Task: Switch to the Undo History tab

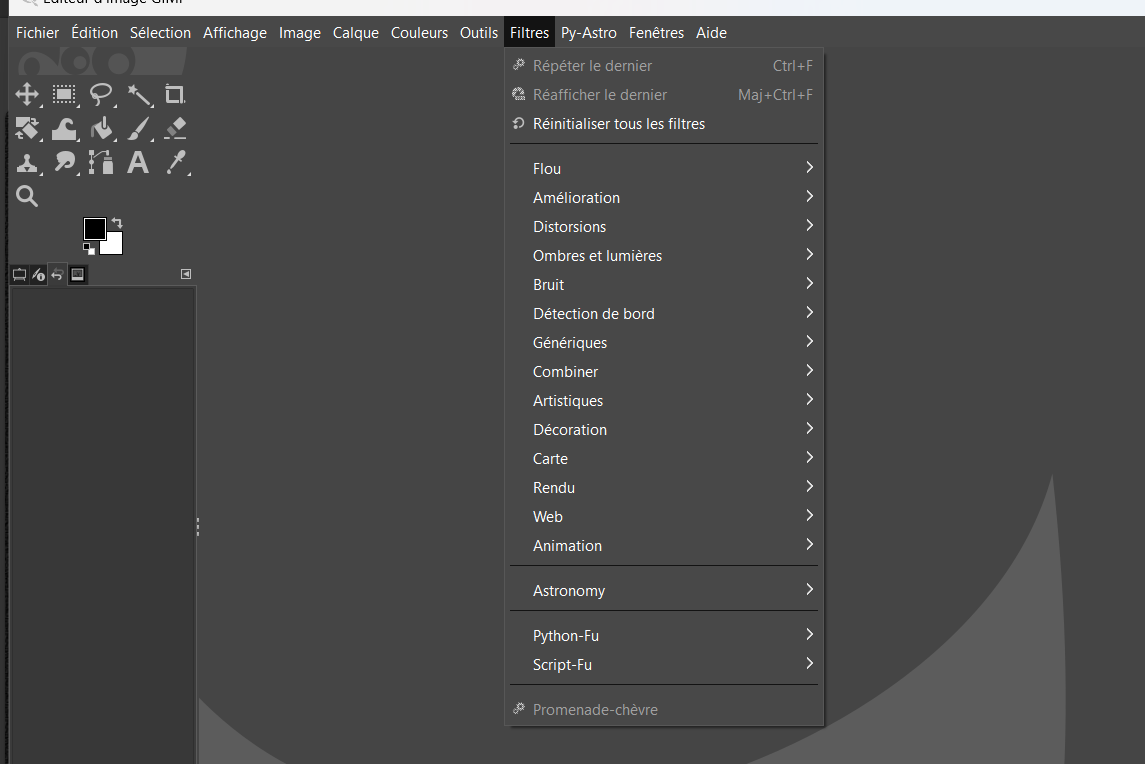Action: coord(58,274)
